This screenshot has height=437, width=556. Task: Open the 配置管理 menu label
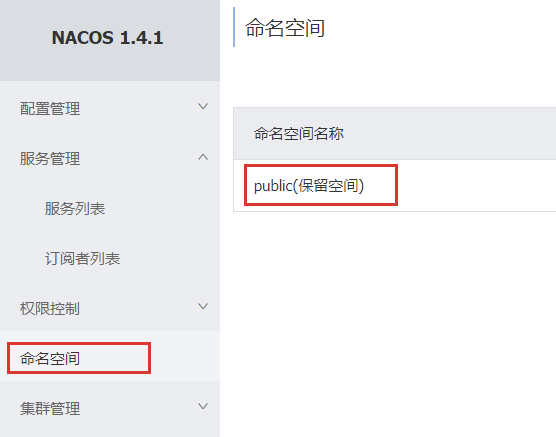click(50, 109)
